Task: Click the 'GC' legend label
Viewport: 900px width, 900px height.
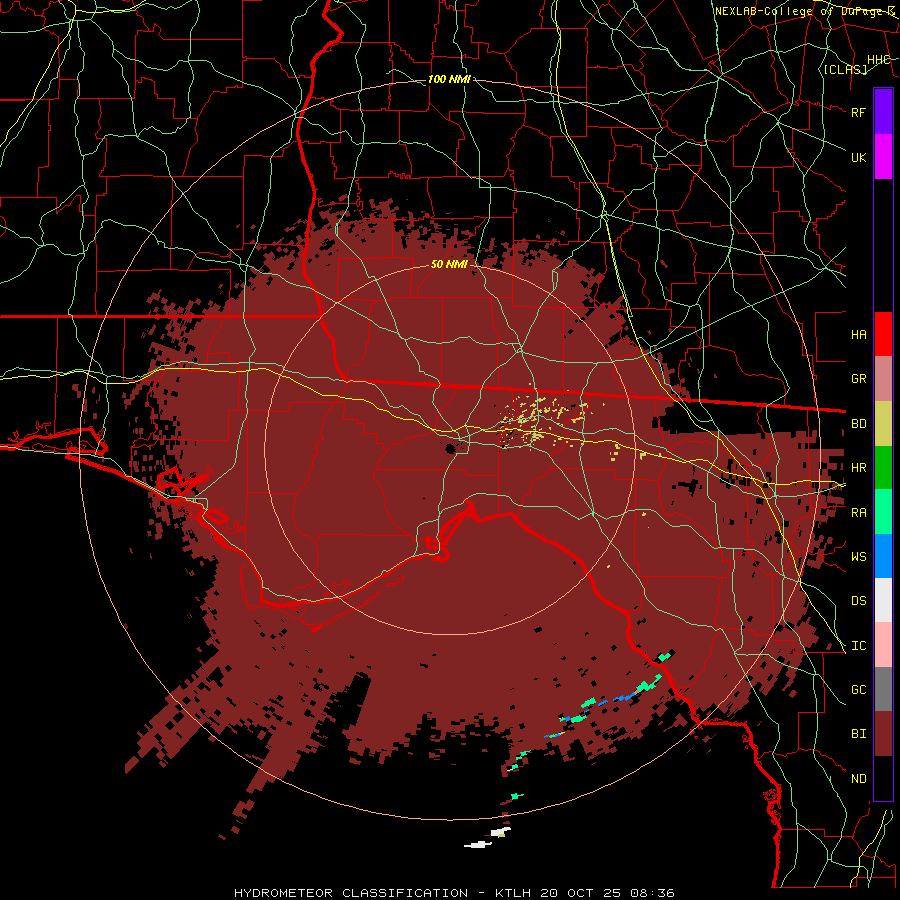Action: (x=858, y=690)
